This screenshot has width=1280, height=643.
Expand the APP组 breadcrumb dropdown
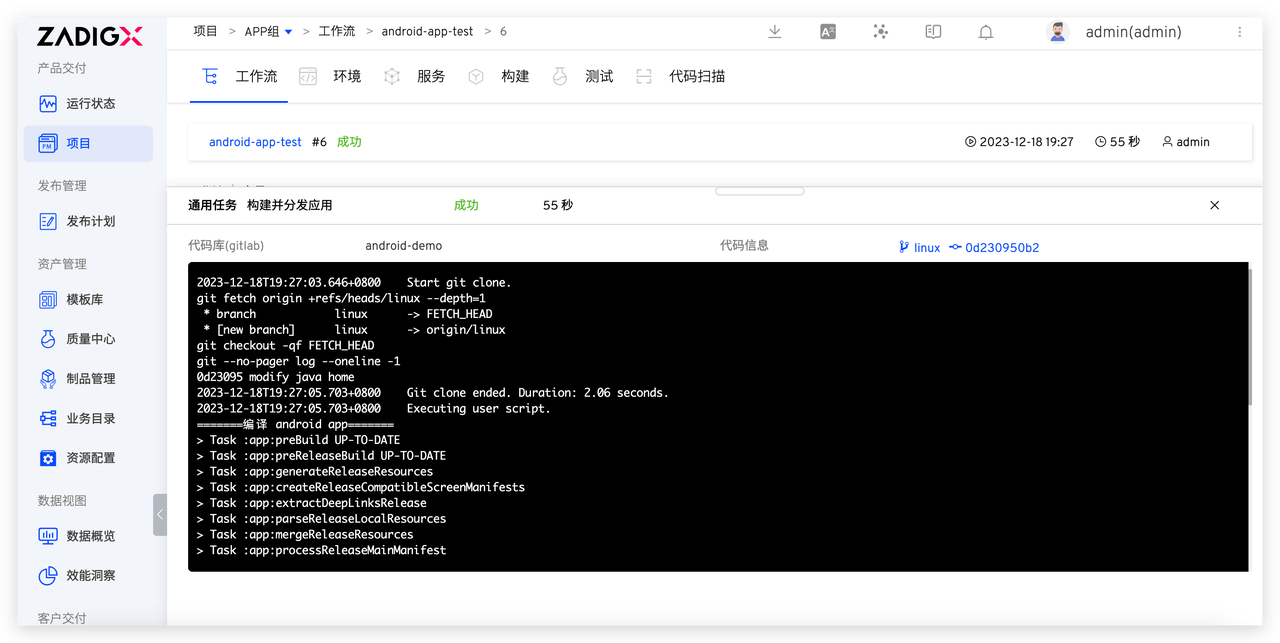(289, 32)
